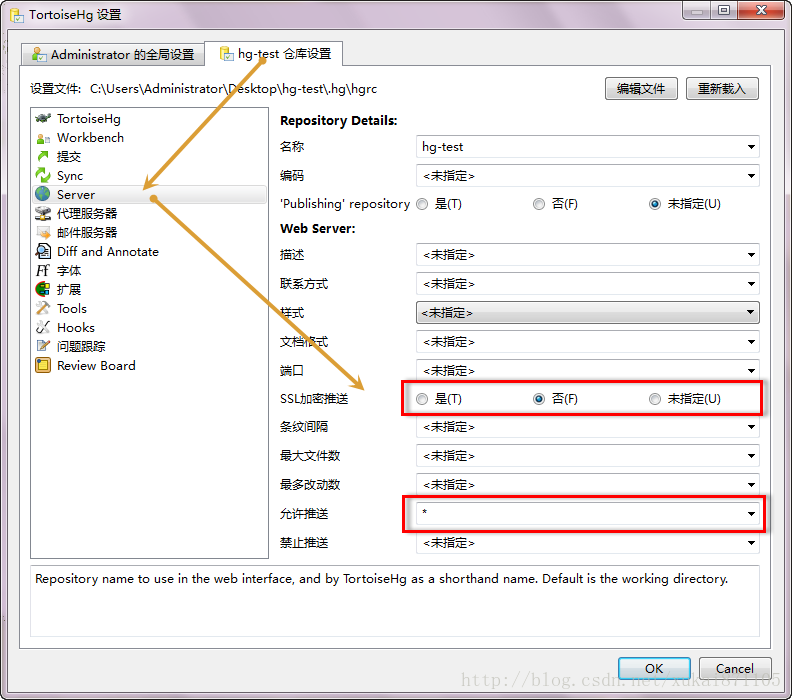Click the Hooks icon
The image size is (792, 700).
[x=43, y=328]
